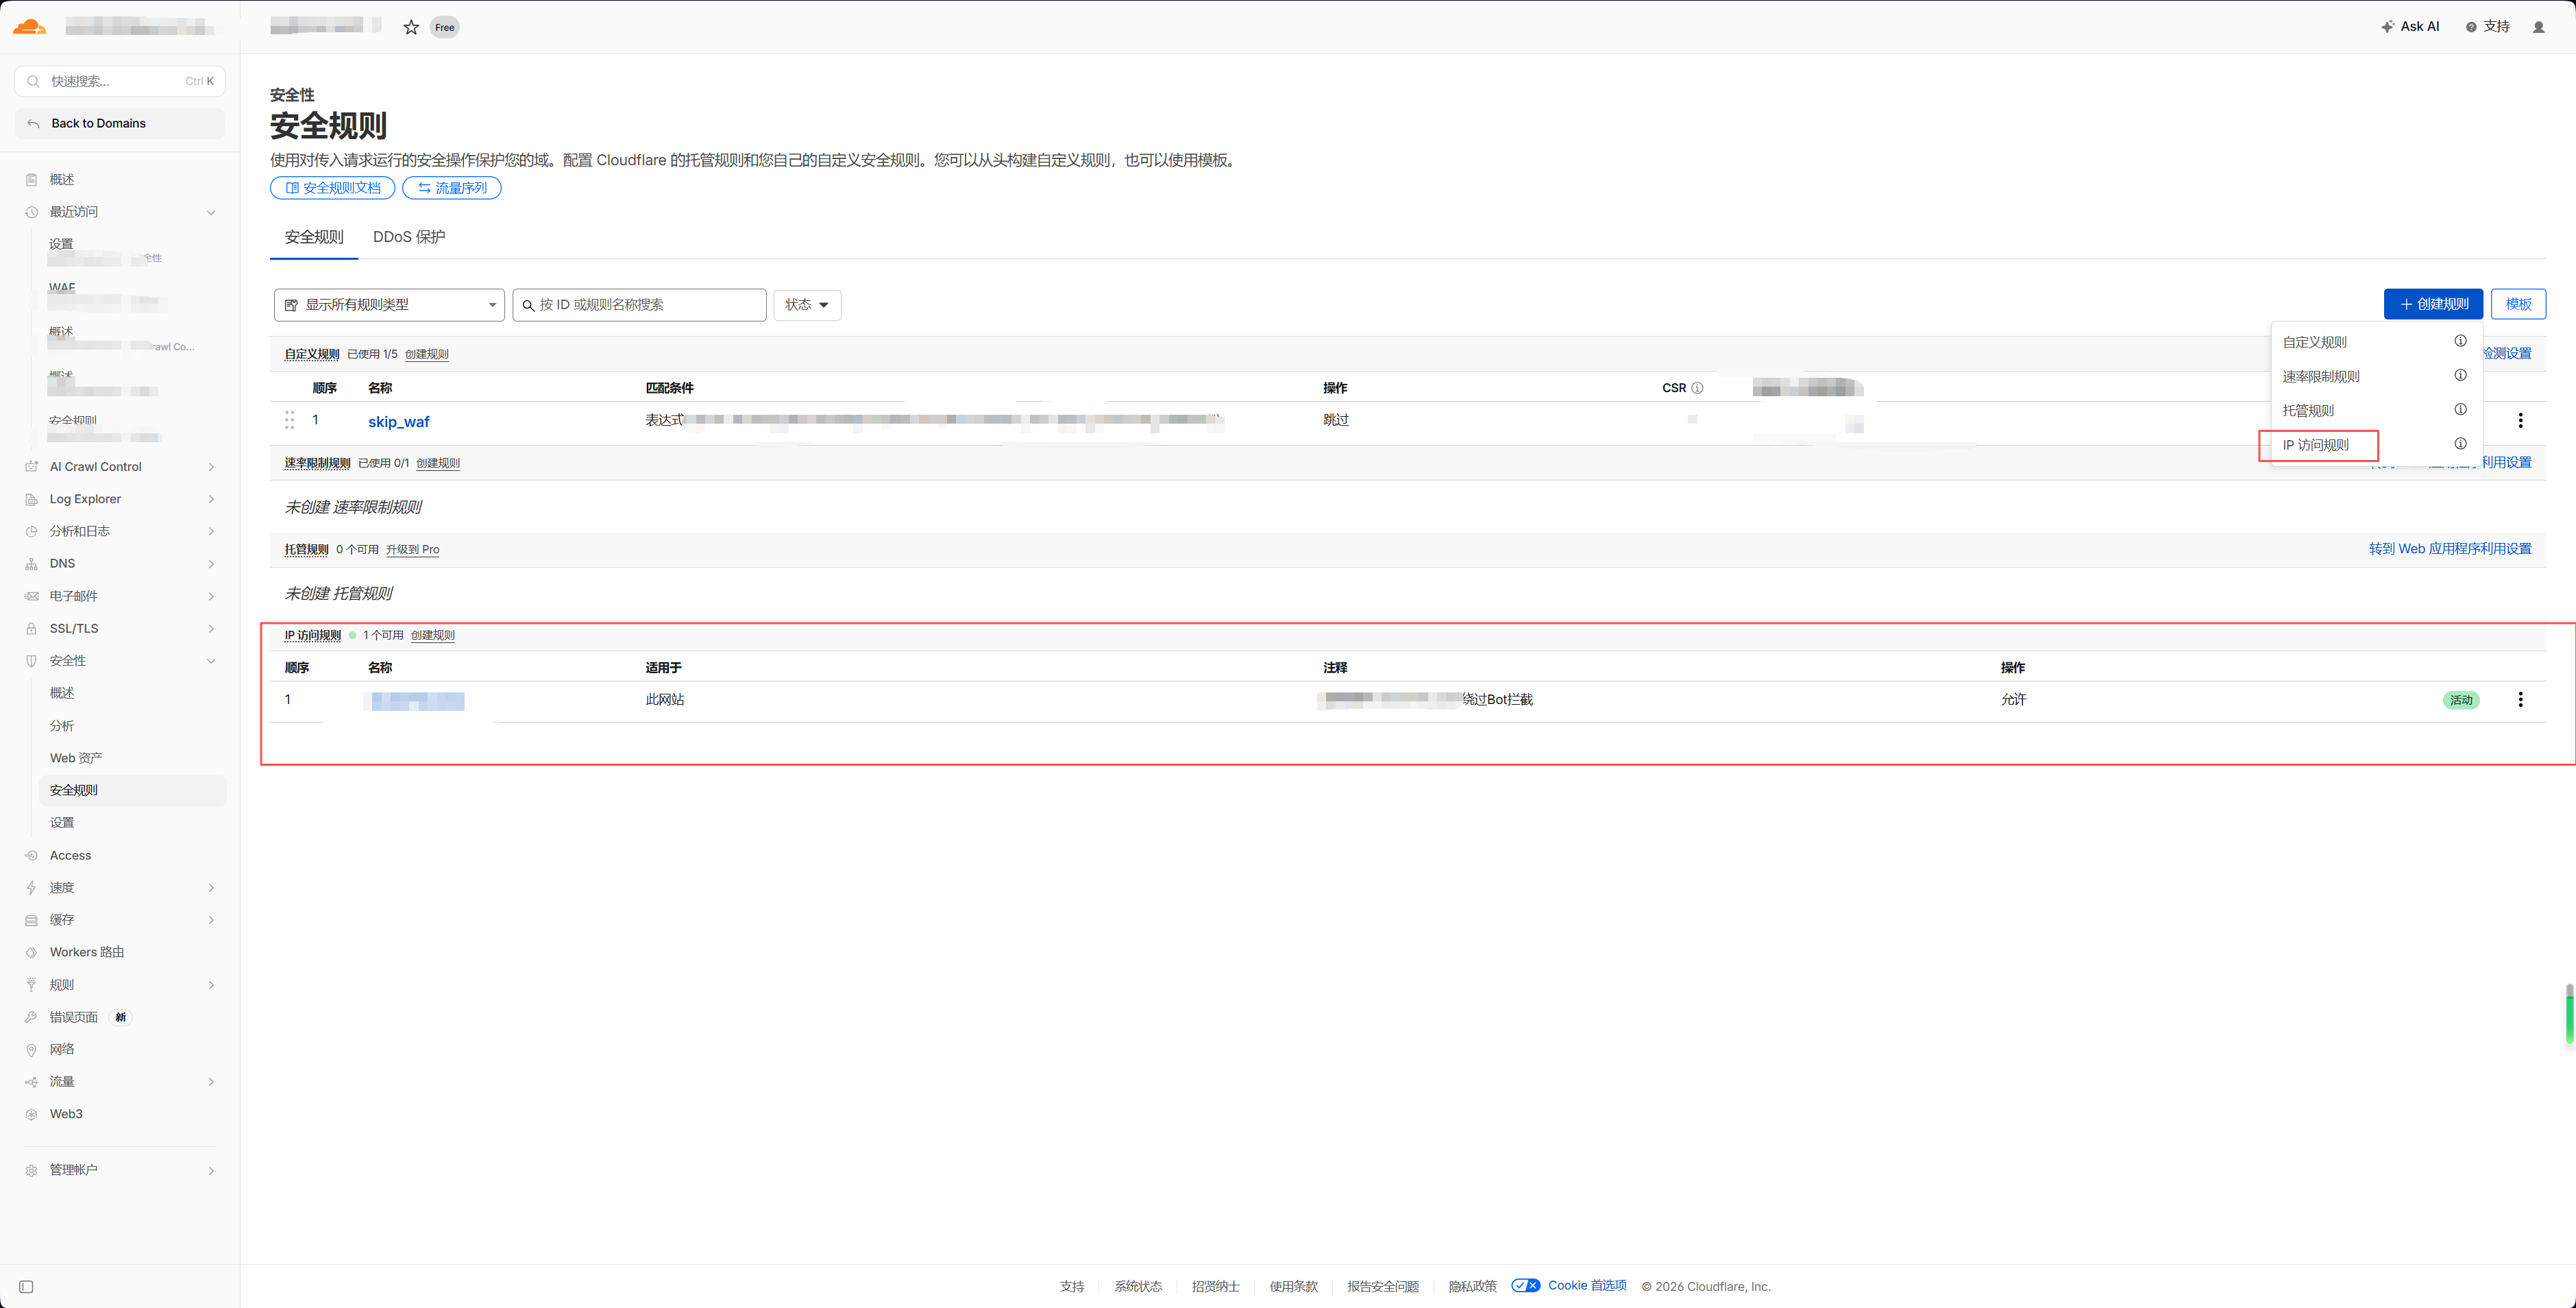Grab drag handle of skip_waf row
Screen dimensions: 2576x1308
point(289,420)
